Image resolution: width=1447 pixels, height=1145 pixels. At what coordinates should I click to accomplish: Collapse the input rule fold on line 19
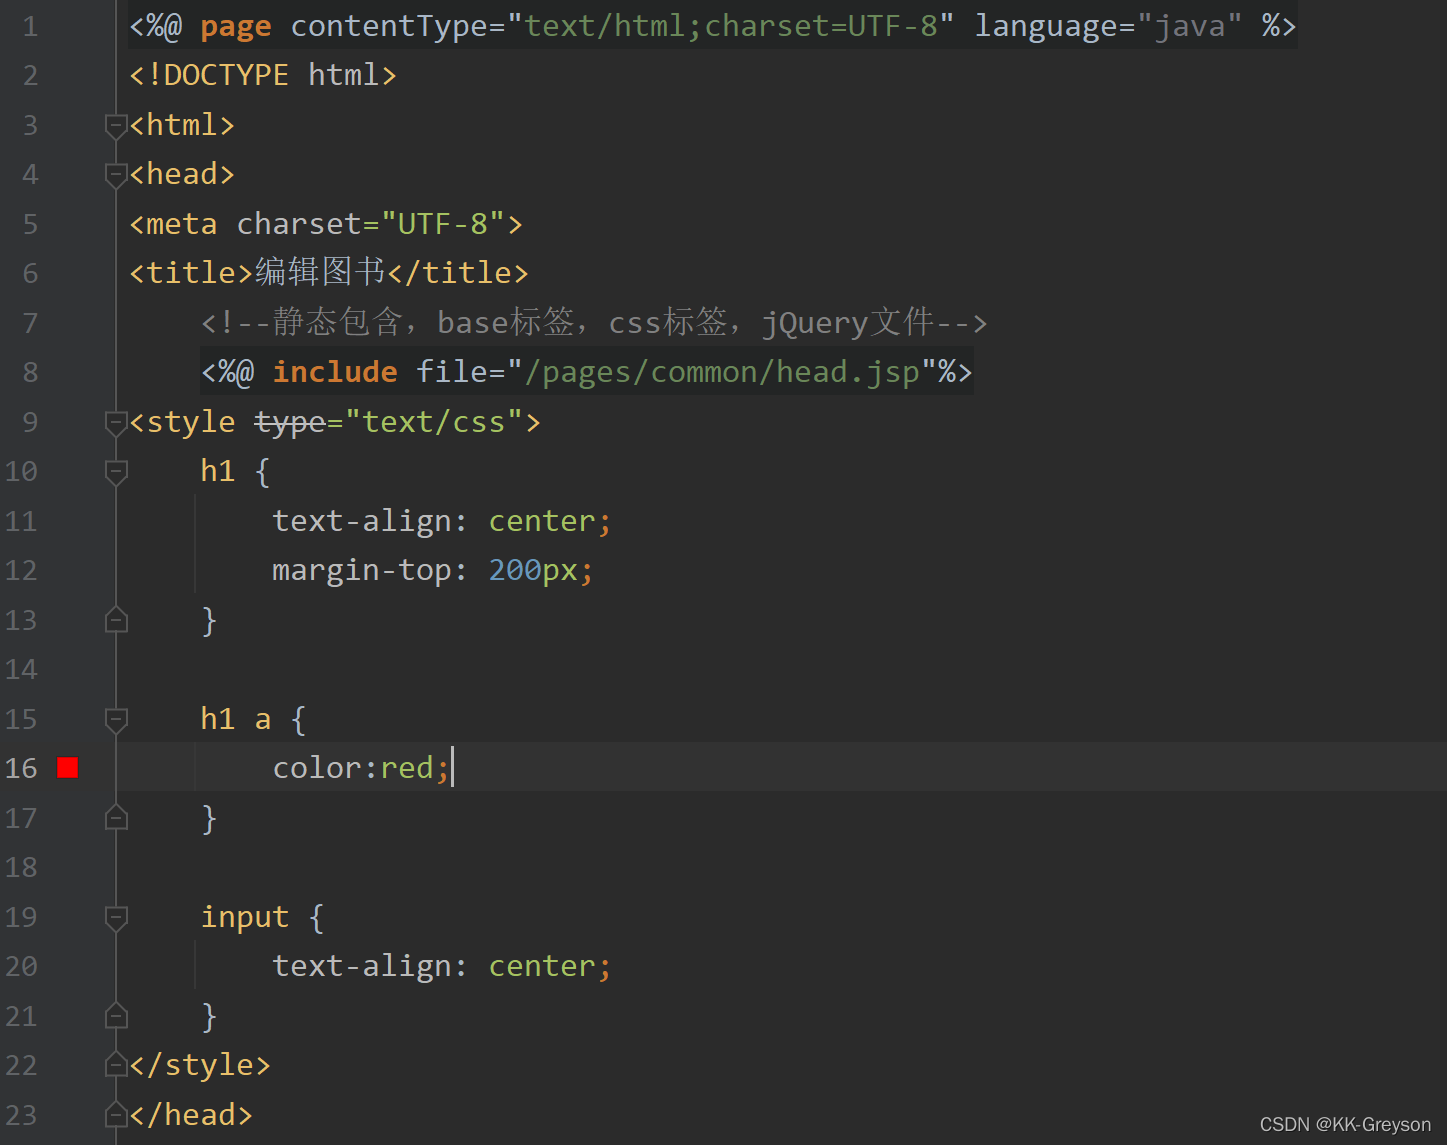tap(116, 917)
